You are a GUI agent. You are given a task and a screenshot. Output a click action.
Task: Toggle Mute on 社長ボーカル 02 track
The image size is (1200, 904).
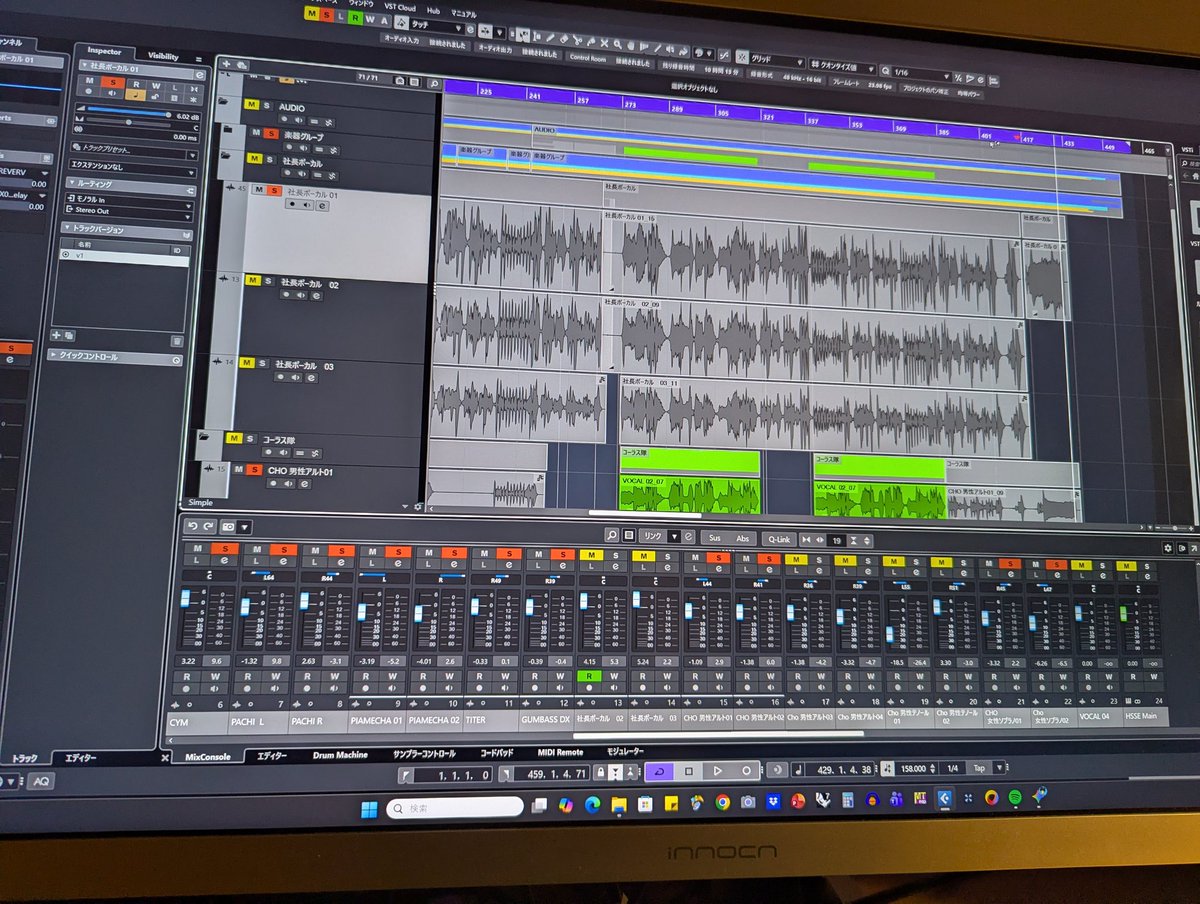252,281
